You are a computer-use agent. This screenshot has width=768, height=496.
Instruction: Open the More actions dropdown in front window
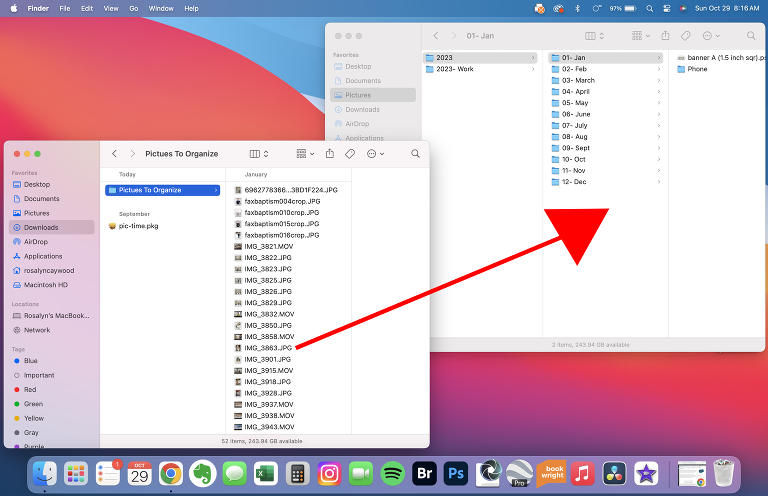tap(375, 154)
